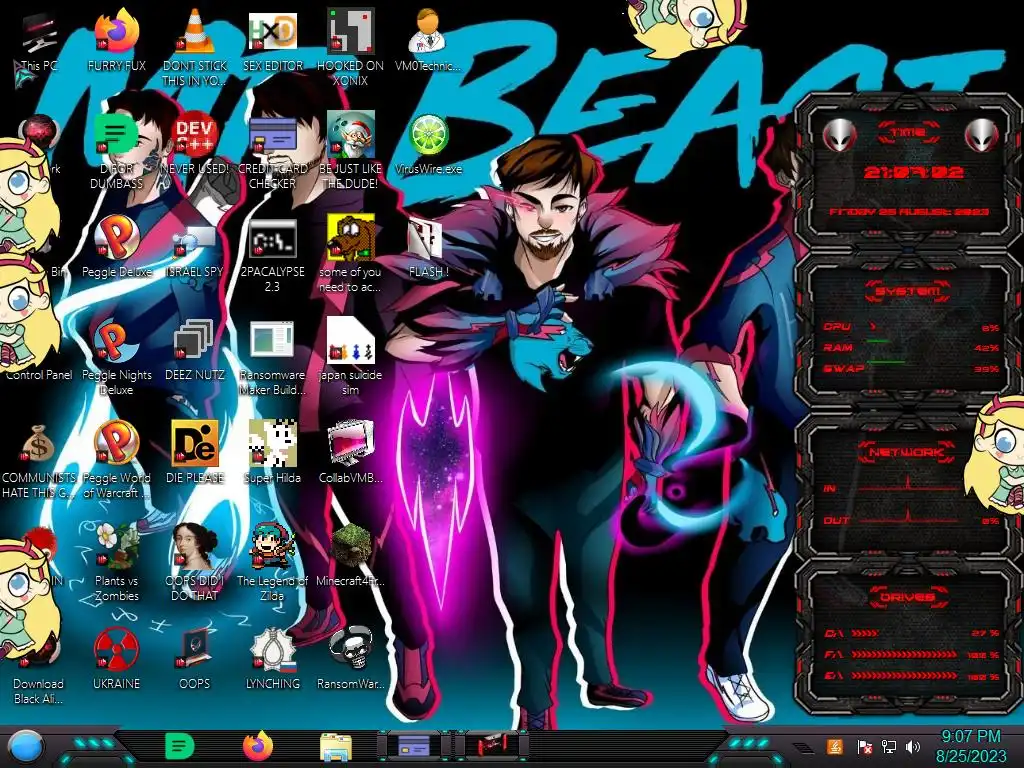1024x768 pixels.
Task: Select the Control Panel desktop label
Action: click(x=39, y=375)
